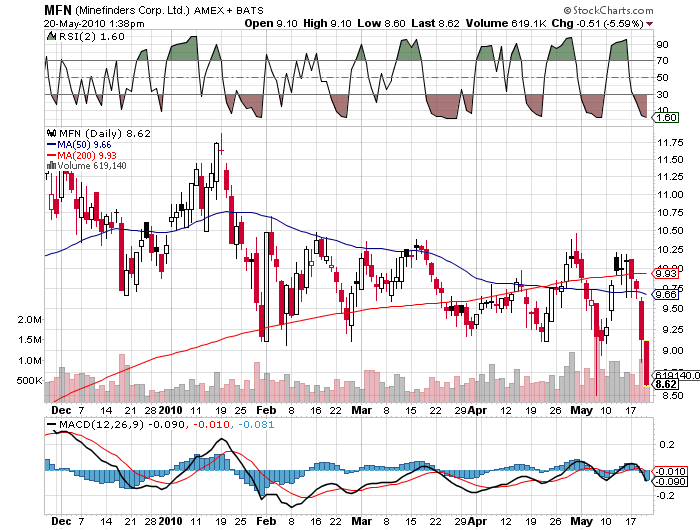
Task: Click the green 1.60 RSI value tag
Action: [666, 117]
